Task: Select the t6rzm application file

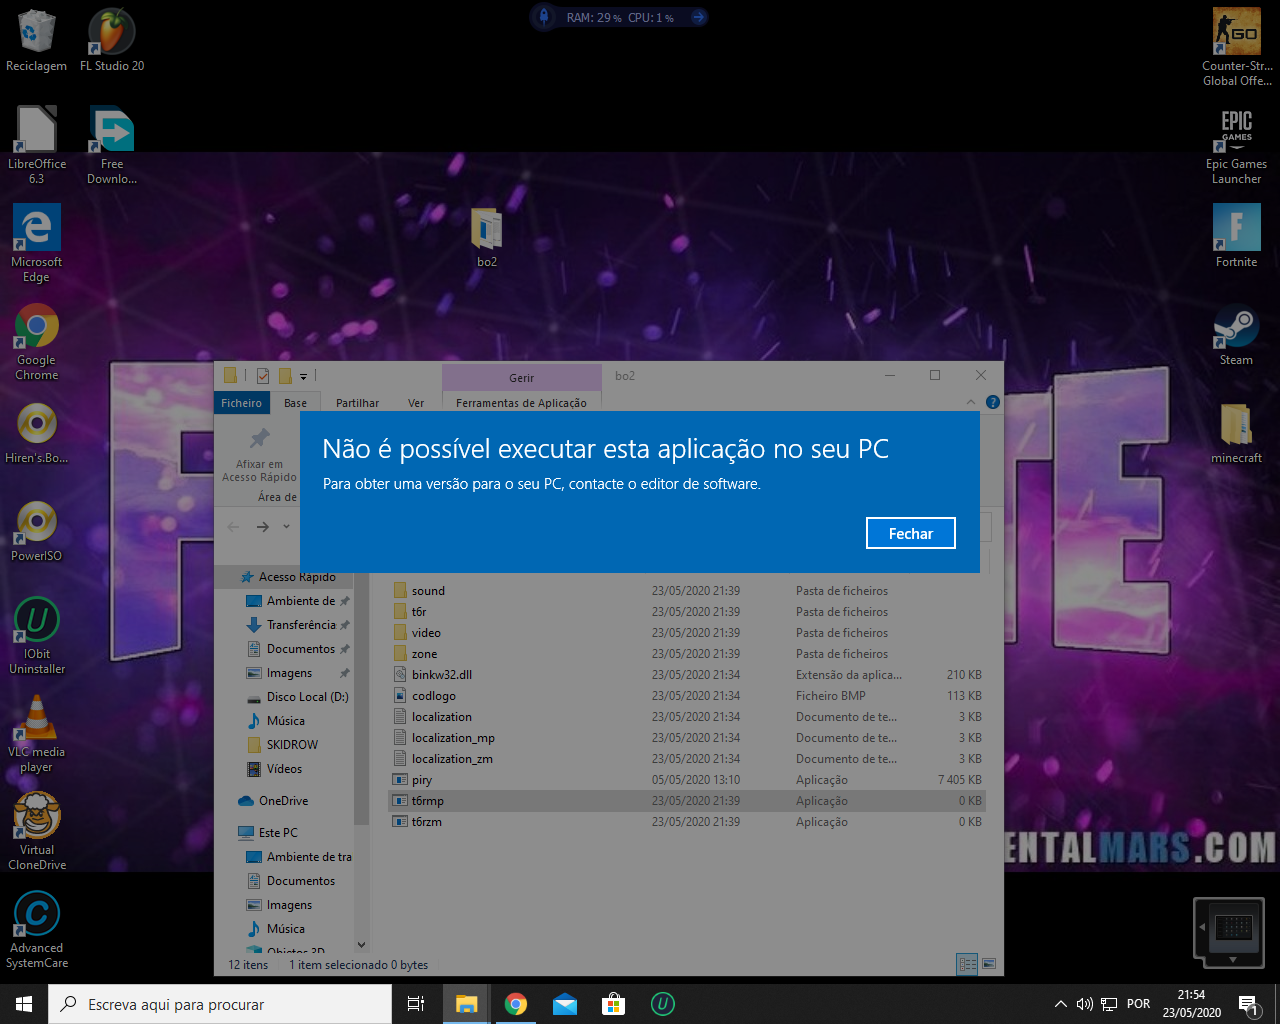Action: 686,822
